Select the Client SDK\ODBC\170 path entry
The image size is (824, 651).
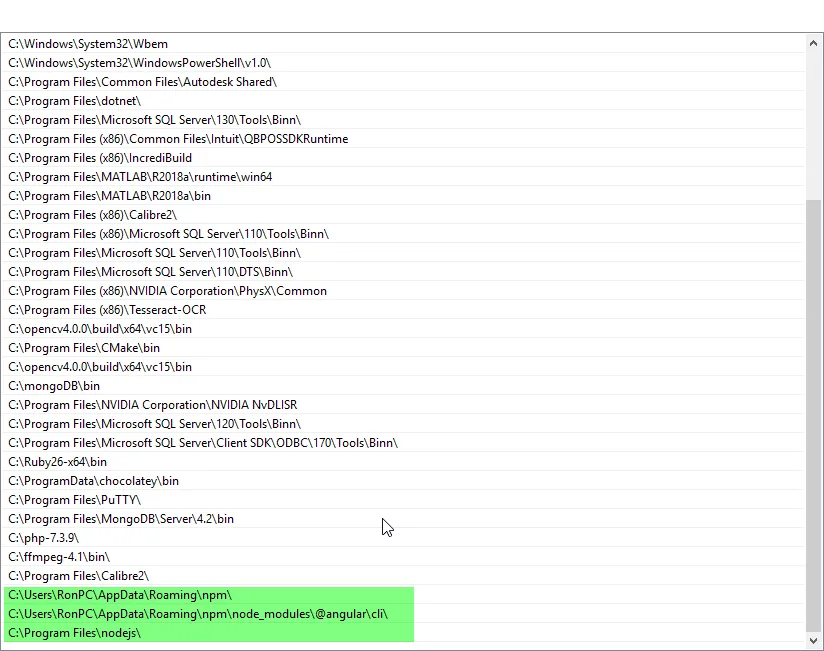click(404, 443)
